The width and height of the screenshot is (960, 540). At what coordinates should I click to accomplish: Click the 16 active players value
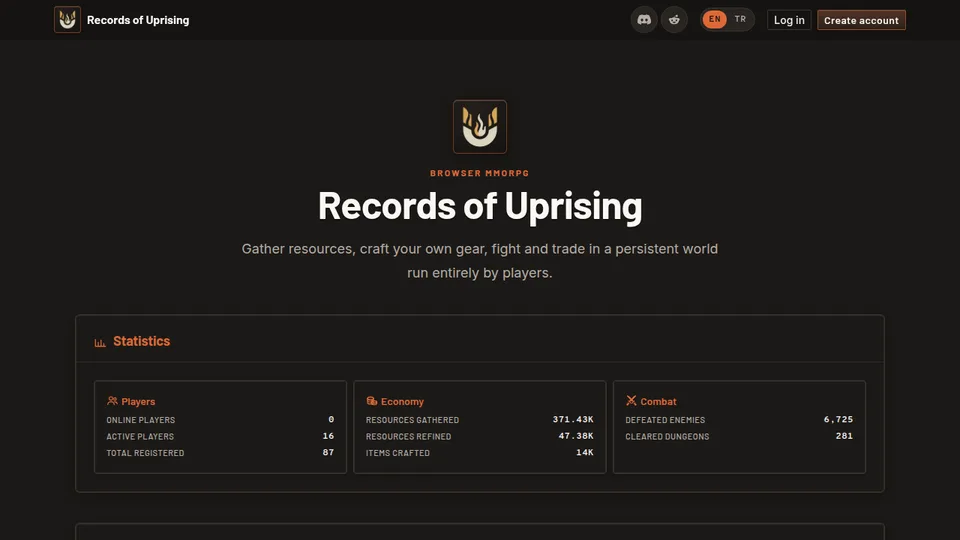(328, 436)
